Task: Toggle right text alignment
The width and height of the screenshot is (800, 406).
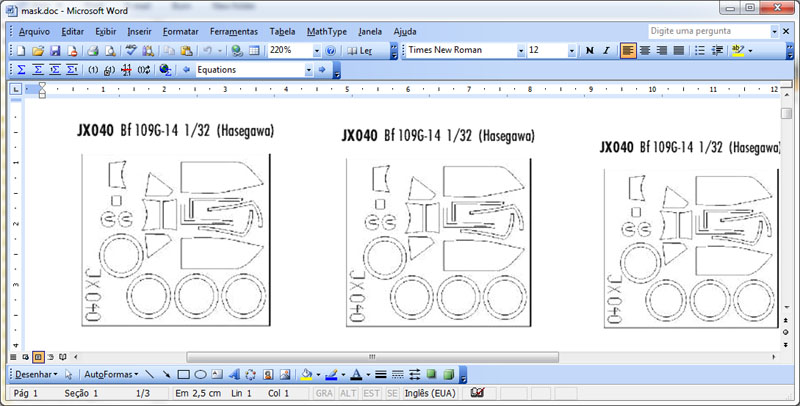Action: tap(662, 50)
